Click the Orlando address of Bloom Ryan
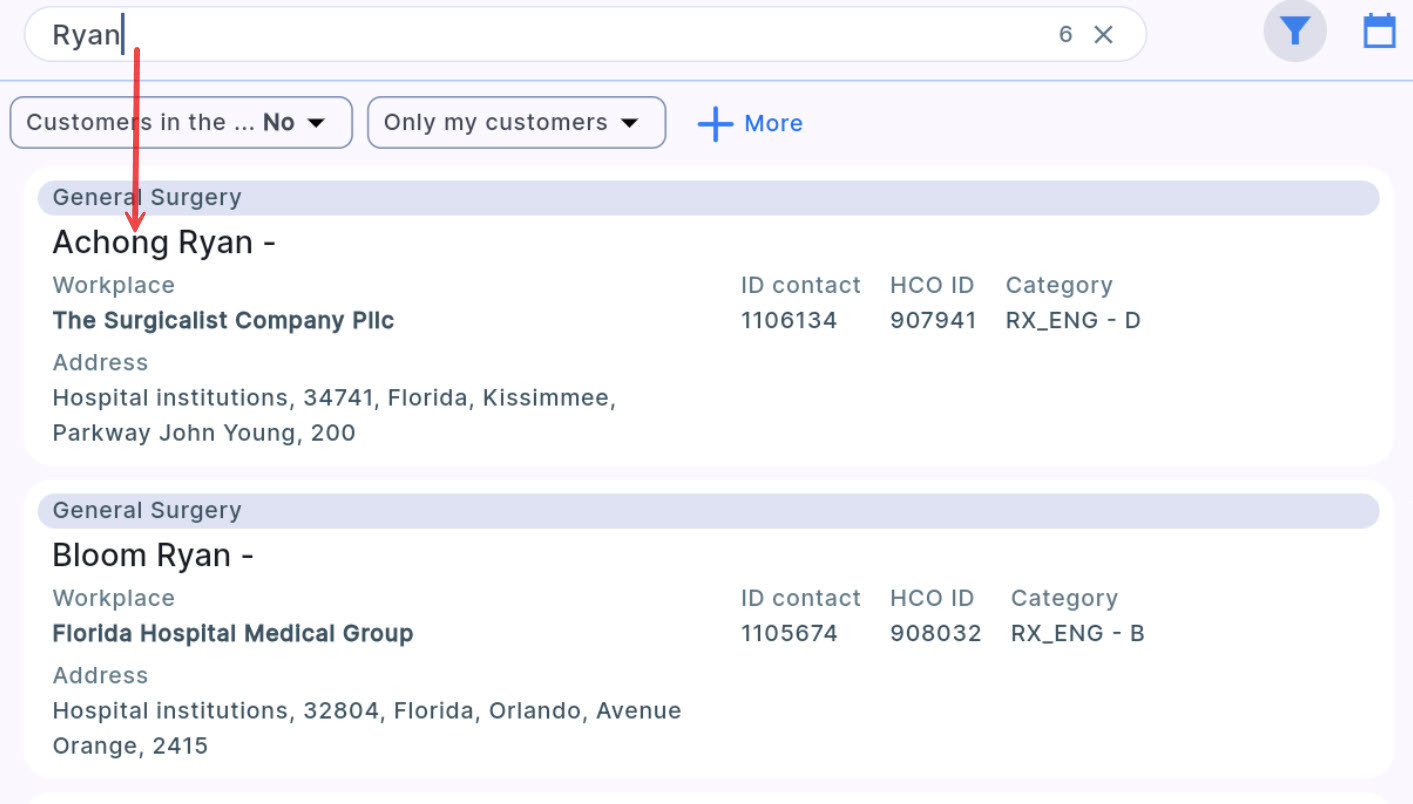Viewport: 1413px width, 804px height. (x=367, y=728)
